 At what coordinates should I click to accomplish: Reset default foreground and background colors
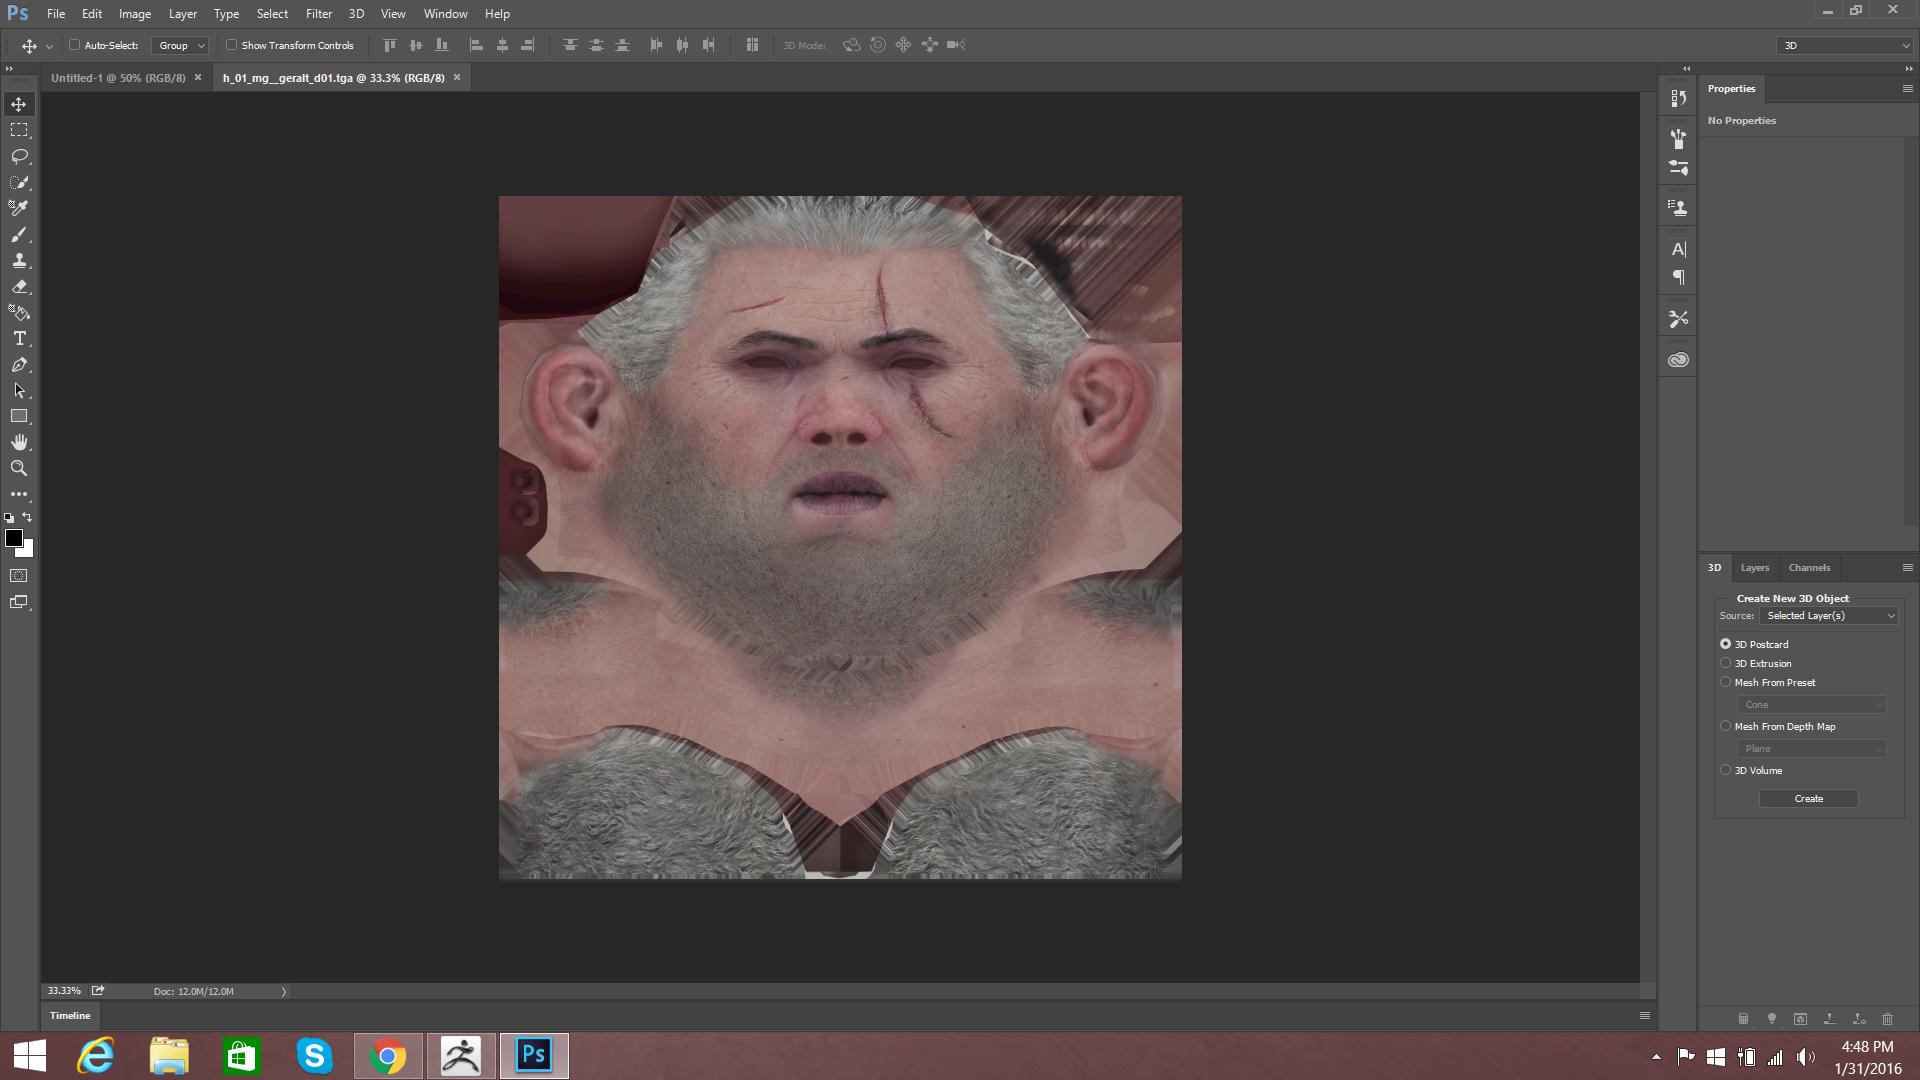tap(9, 518)
